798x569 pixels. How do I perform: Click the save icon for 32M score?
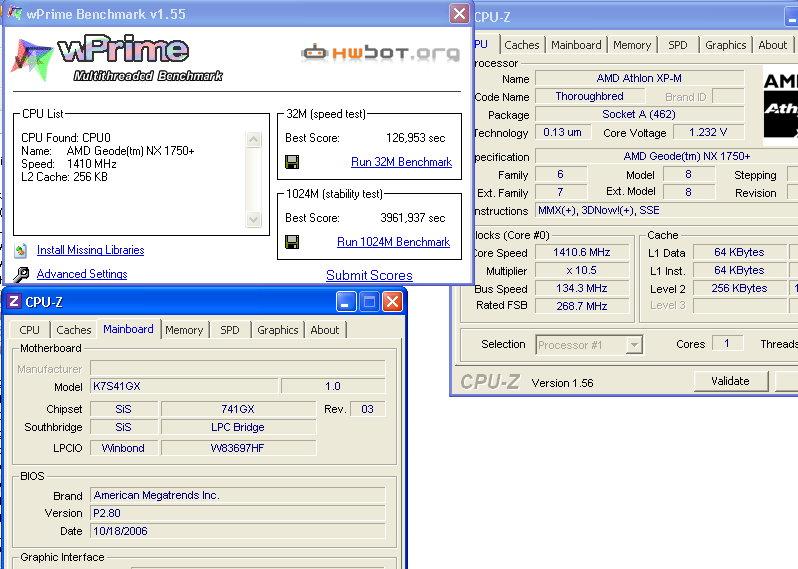click(292, 162)
